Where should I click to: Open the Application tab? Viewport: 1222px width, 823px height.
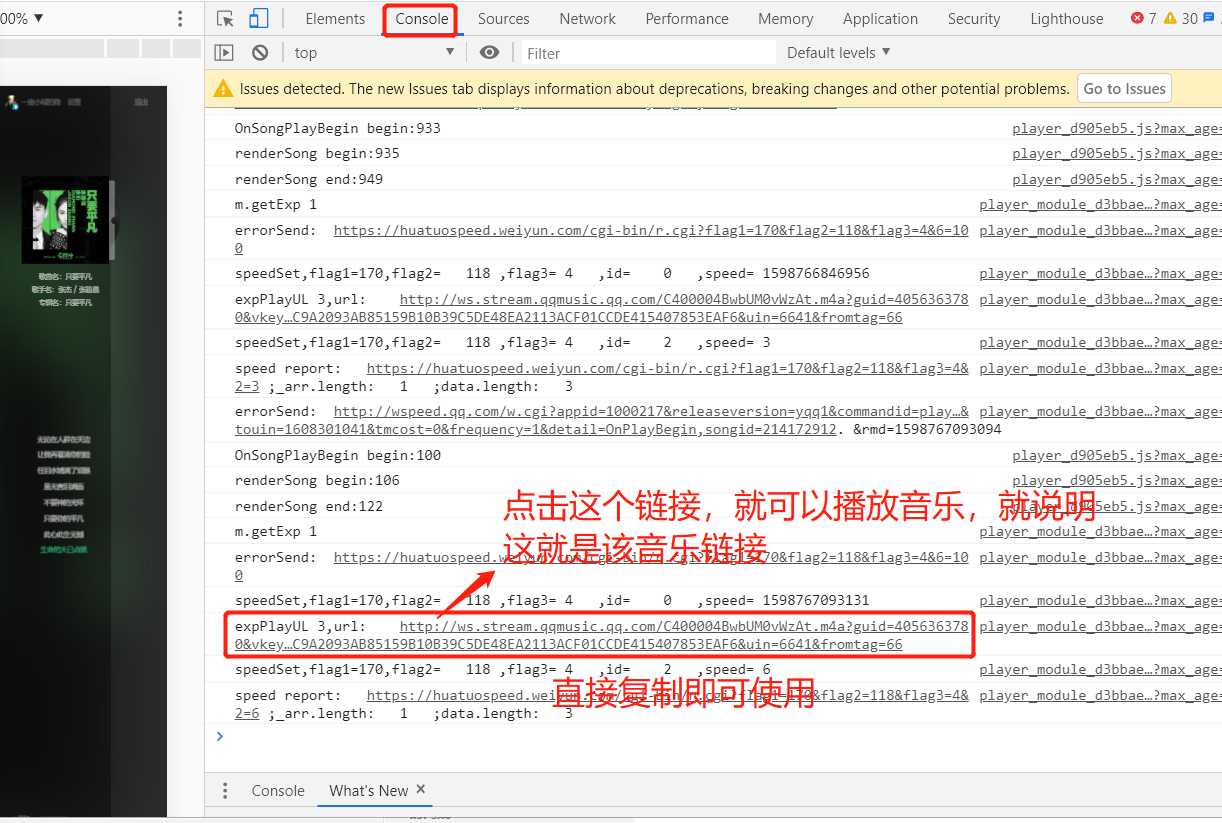click(880, 19)
